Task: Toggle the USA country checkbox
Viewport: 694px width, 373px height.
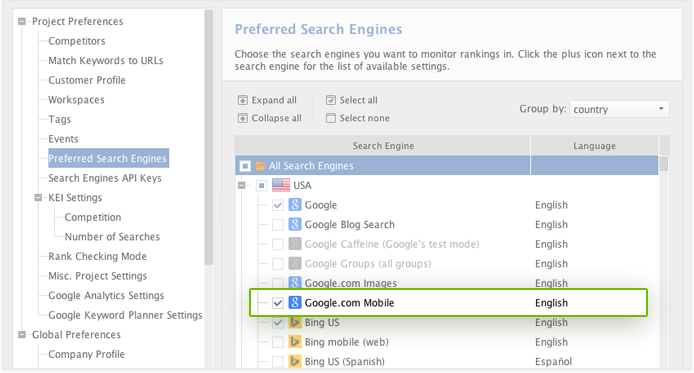Action: point(262,185)
